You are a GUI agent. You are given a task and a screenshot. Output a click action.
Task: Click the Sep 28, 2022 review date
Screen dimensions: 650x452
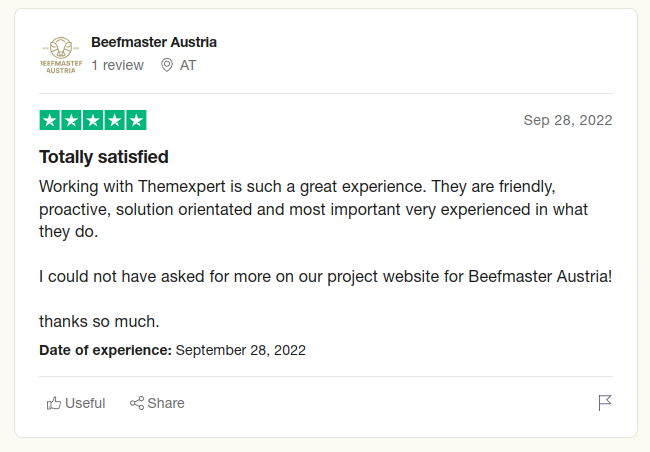[568, 120]
